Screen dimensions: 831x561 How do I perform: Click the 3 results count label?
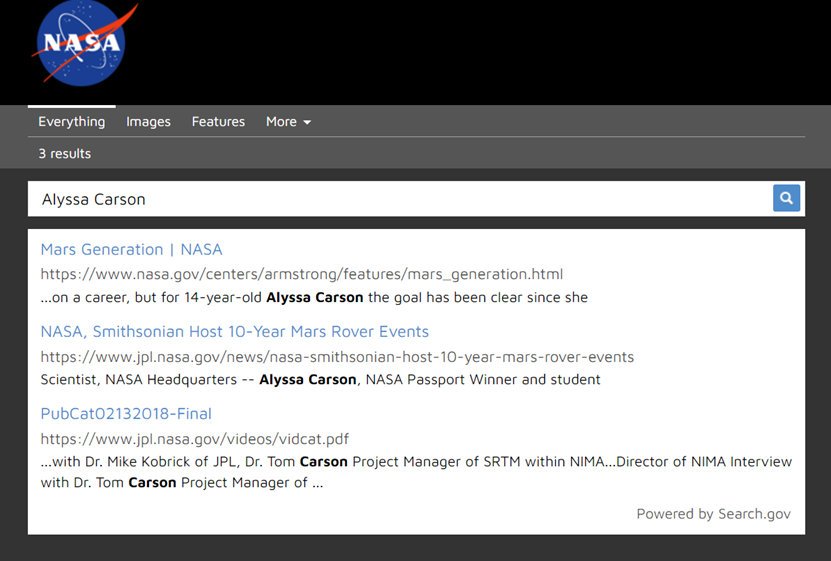click(64, 154)
